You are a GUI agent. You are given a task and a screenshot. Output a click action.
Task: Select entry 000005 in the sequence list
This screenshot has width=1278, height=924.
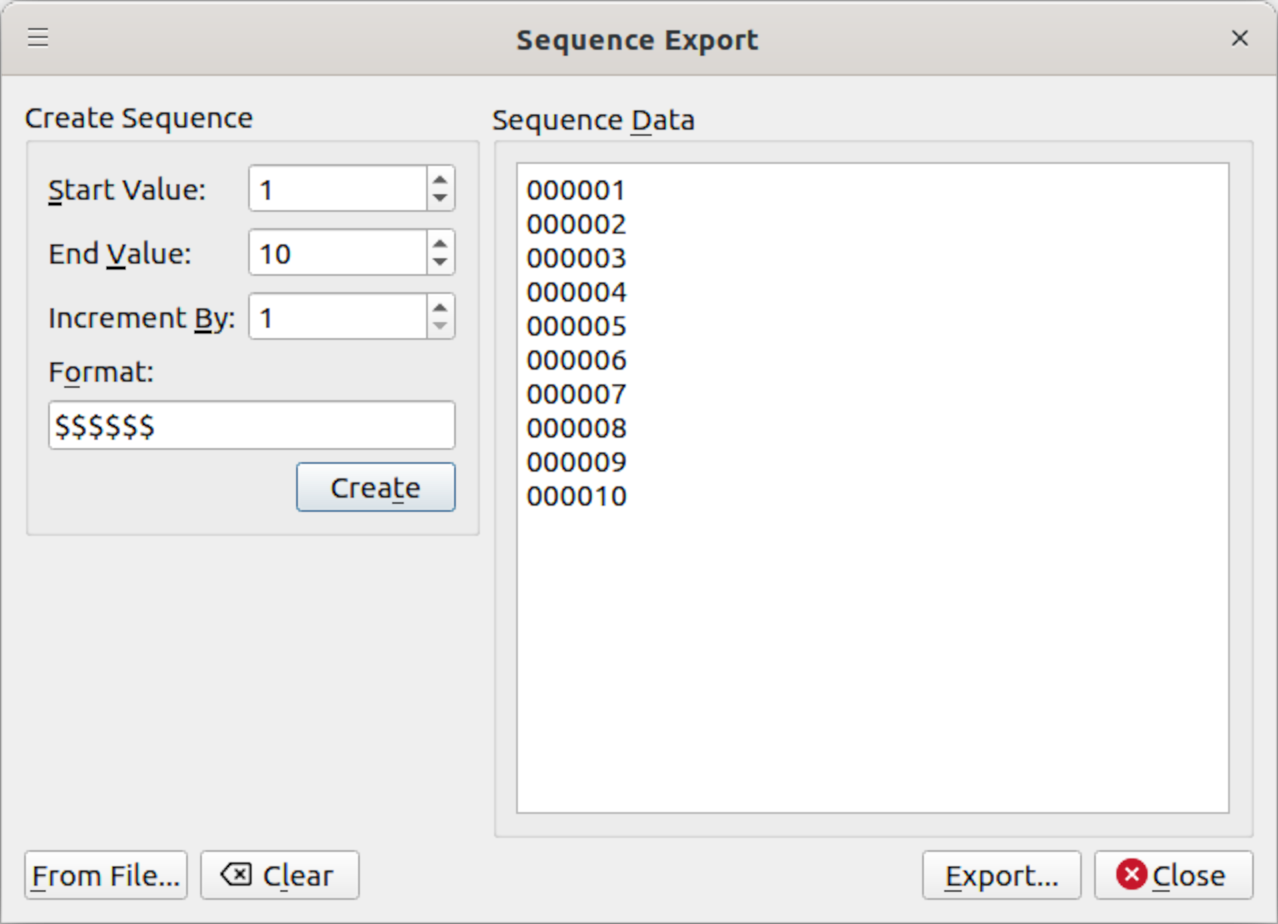coord(578,326)
